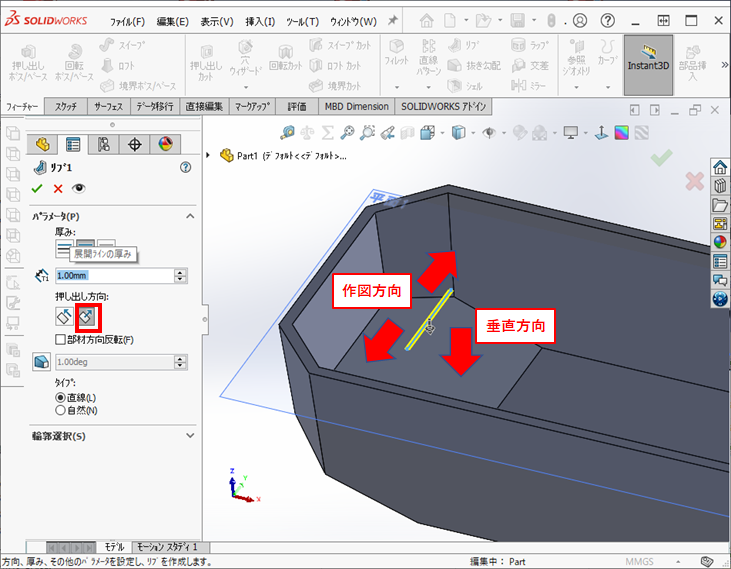Switch to the モーション スタディ 1 tab
The width and height of the screenshot is (731, 569).
[167, 547]
